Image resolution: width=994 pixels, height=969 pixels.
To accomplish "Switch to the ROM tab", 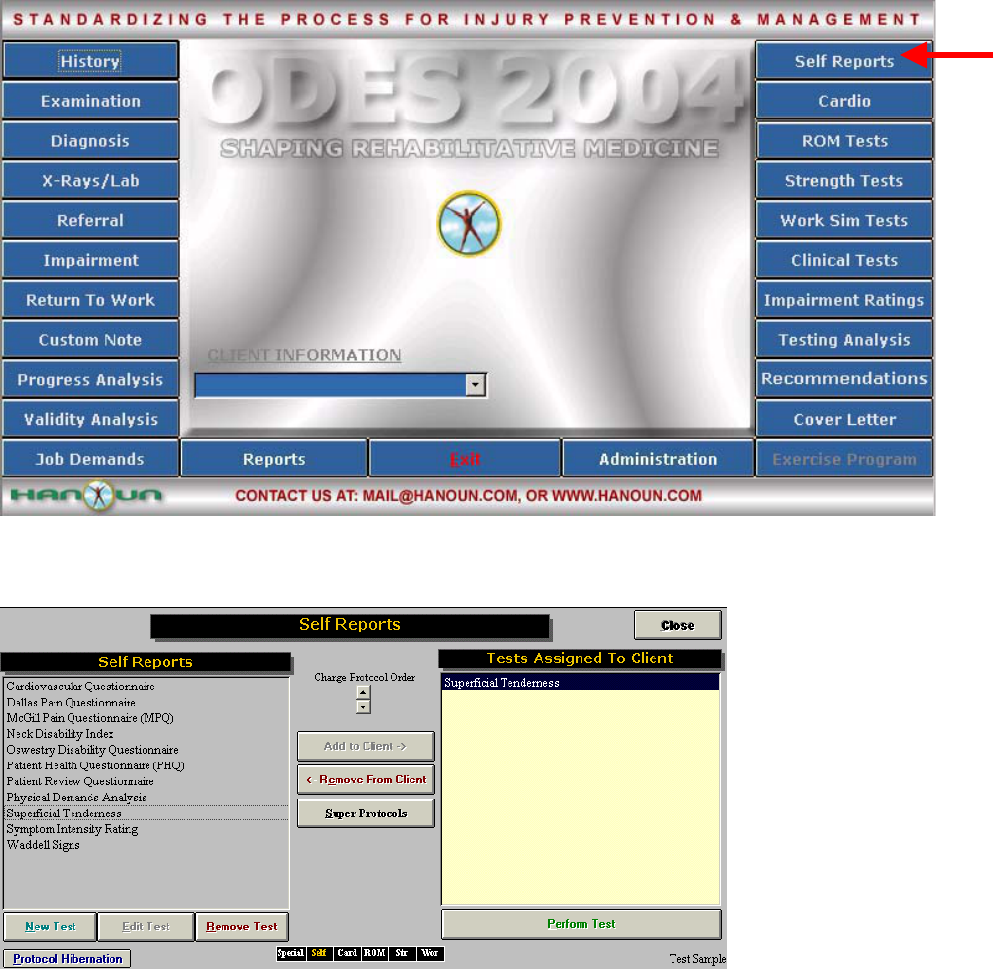I will 375,953.
